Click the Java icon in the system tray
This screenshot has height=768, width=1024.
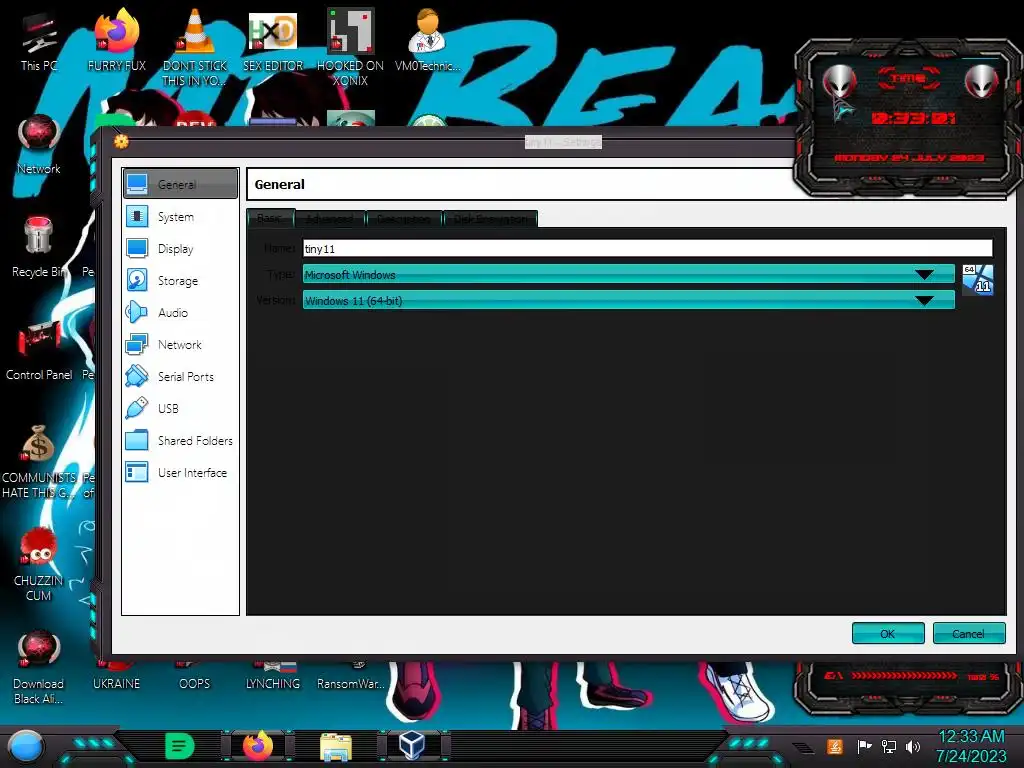coord(835,746)
